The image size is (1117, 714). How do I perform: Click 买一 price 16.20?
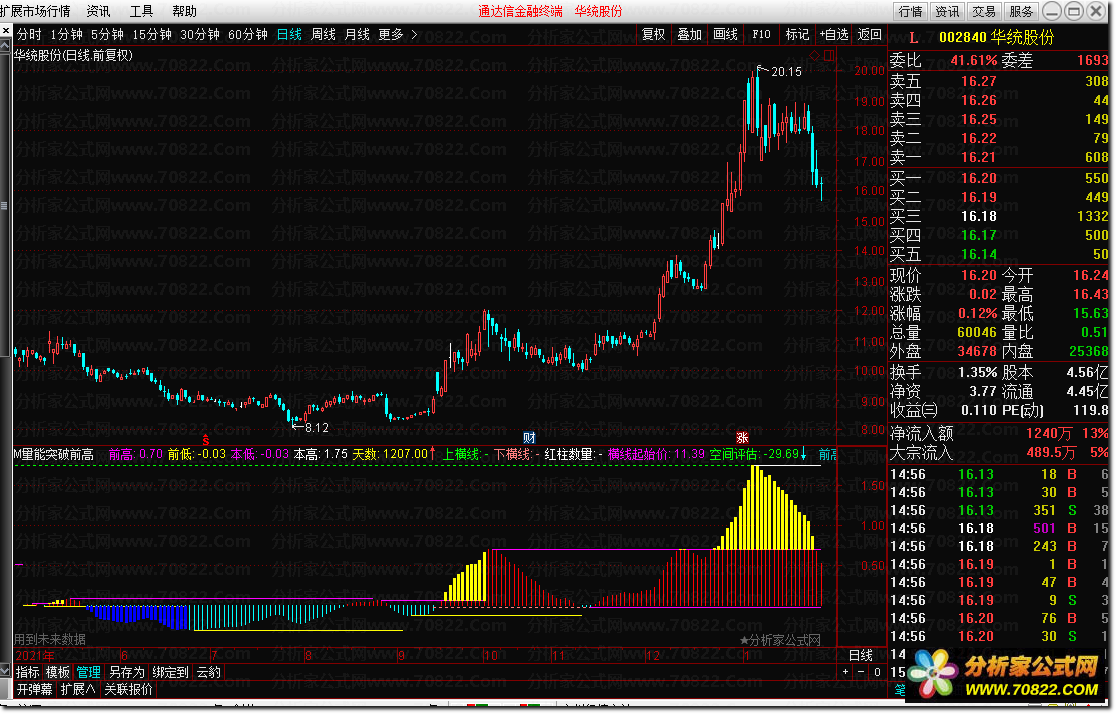(979, 178)
